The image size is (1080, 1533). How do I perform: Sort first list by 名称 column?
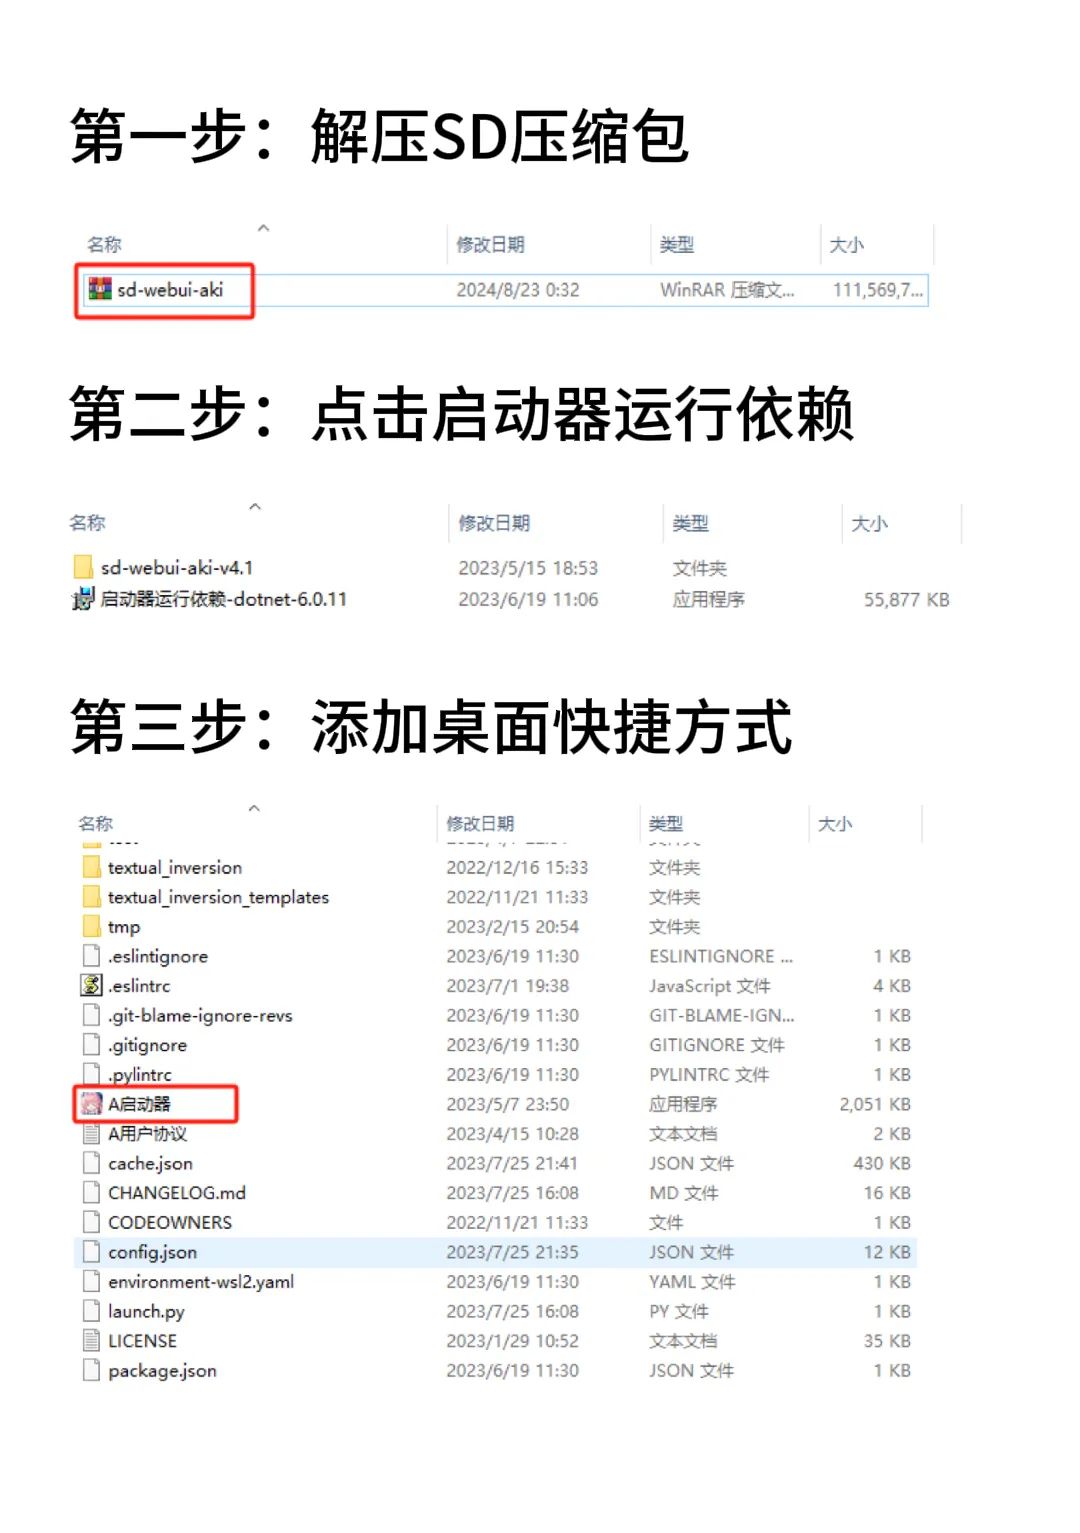(104, 245)
